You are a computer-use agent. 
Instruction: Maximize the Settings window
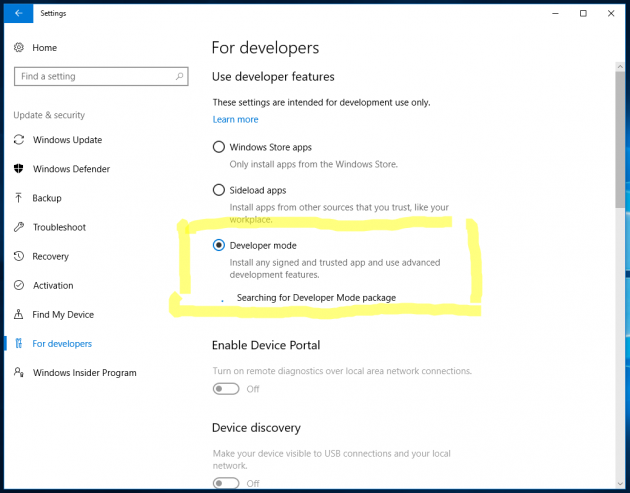583,13
